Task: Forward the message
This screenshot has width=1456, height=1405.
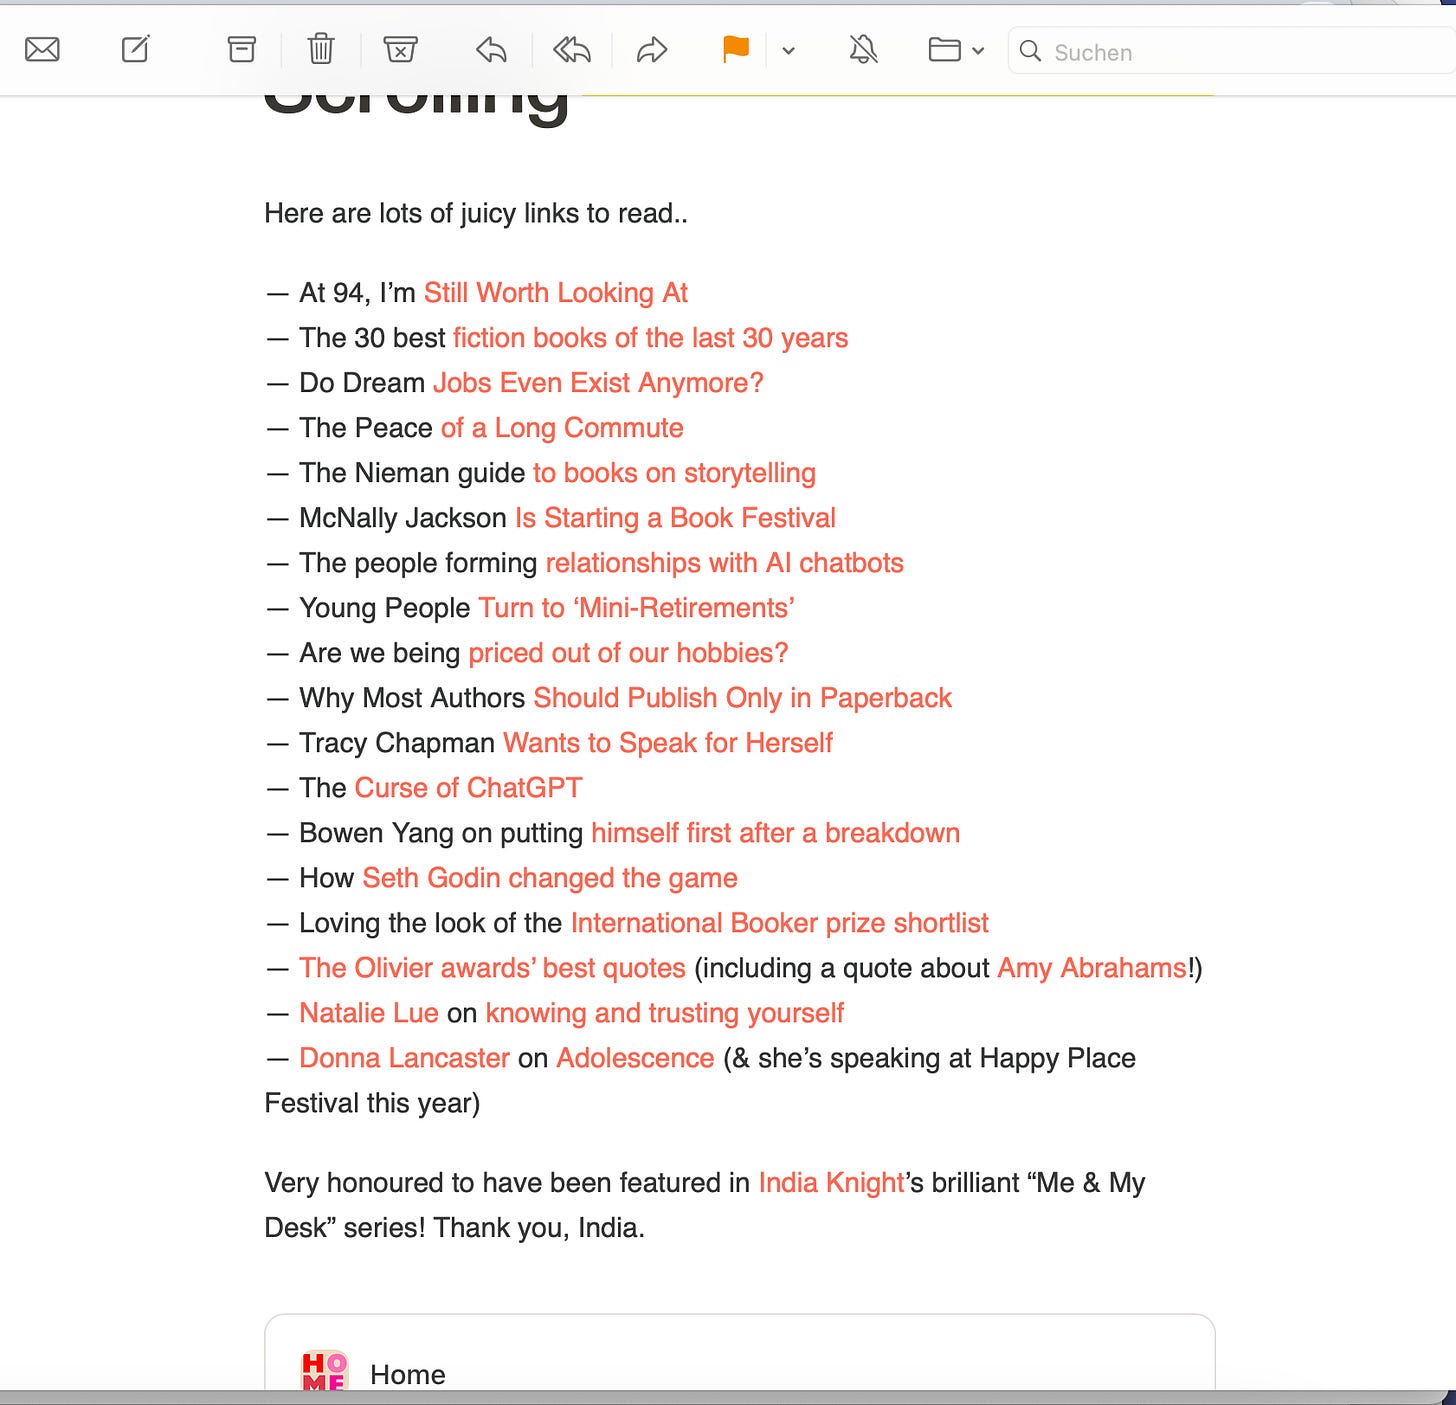Action: (x=652, y=49)
